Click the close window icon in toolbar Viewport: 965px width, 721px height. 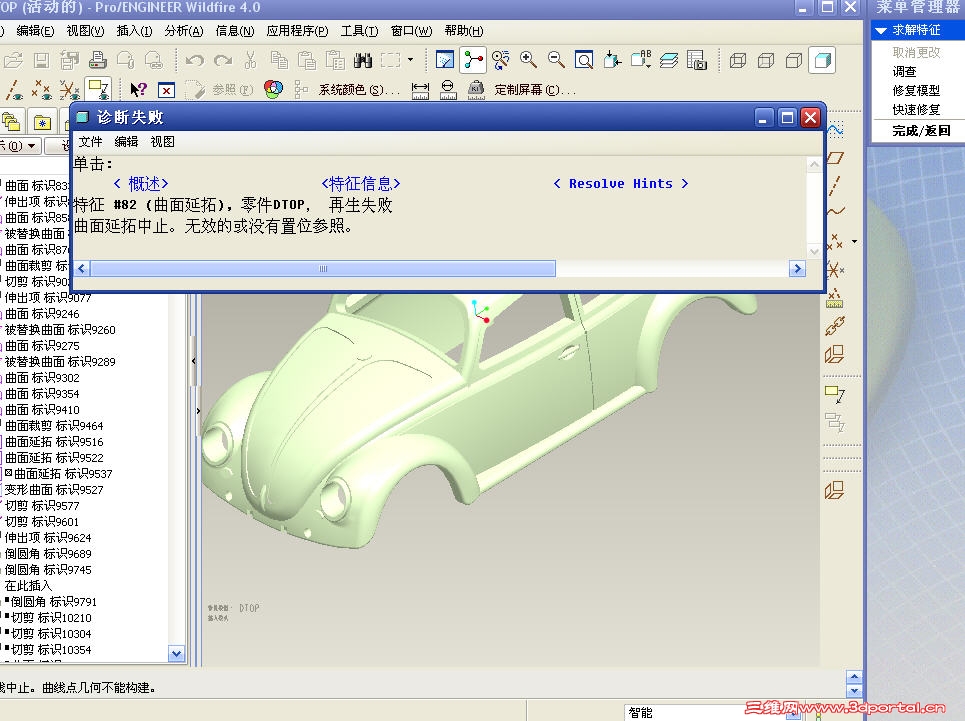point(166,90)
